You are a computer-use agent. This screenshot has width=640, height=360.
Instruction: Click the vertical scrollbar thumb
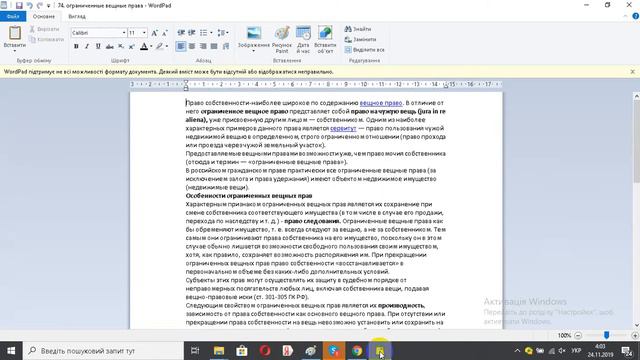636,142
